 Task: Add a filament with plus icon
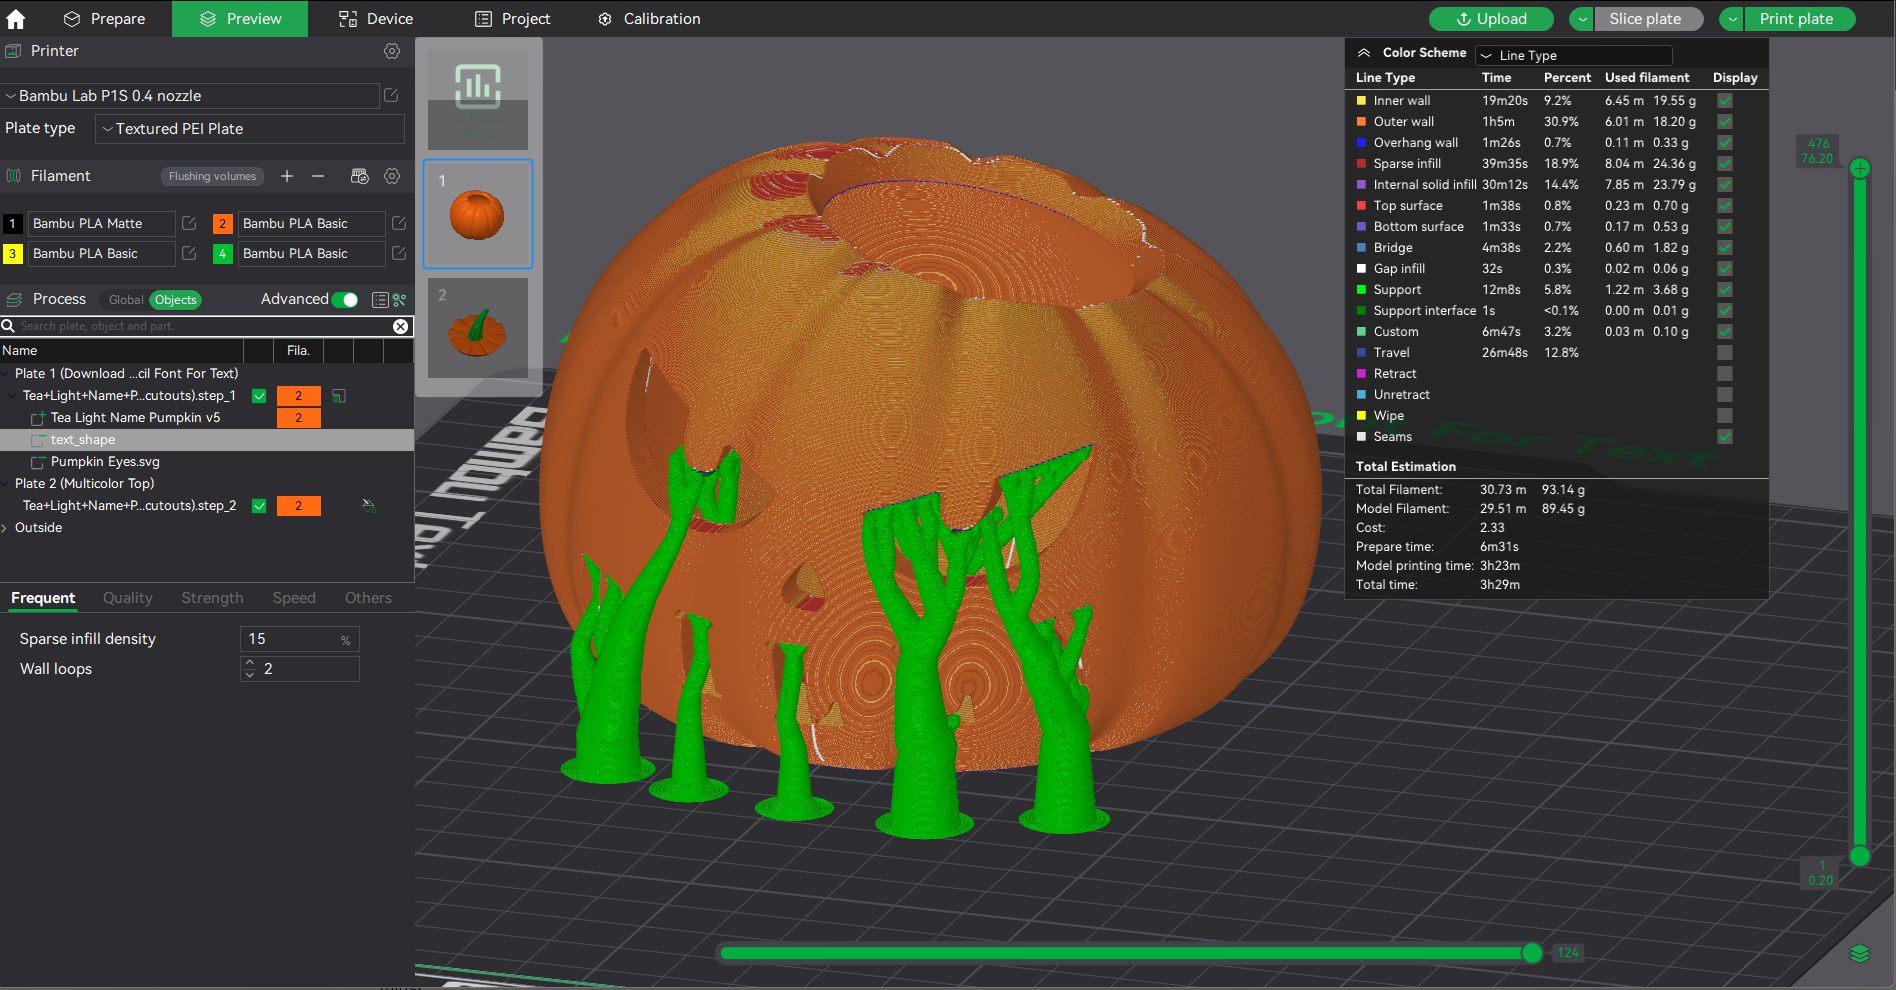click(287, 176)
